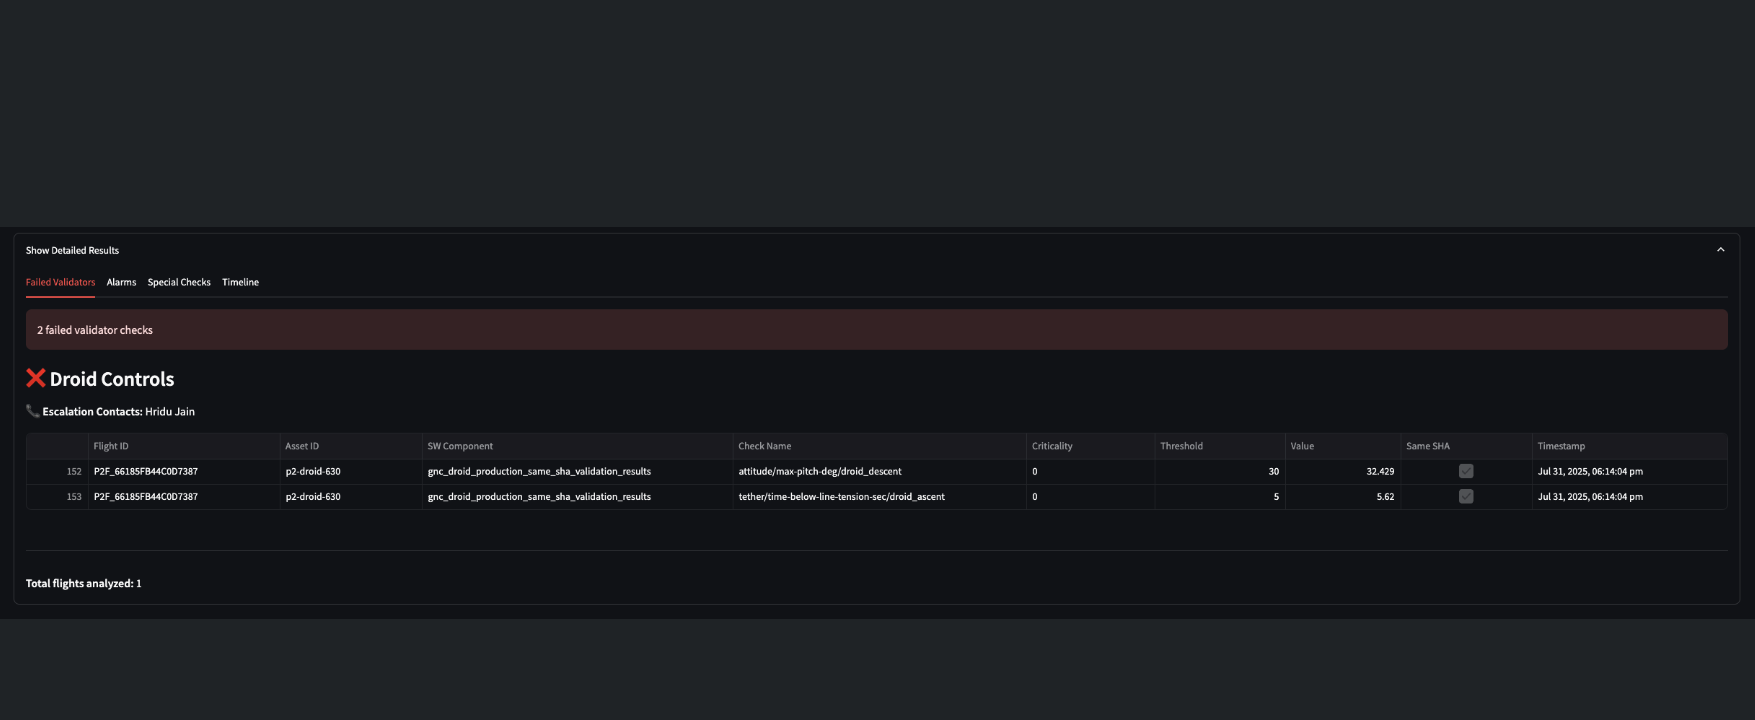
Task: Select row number 152 index cell
Action: click(57, 471)
